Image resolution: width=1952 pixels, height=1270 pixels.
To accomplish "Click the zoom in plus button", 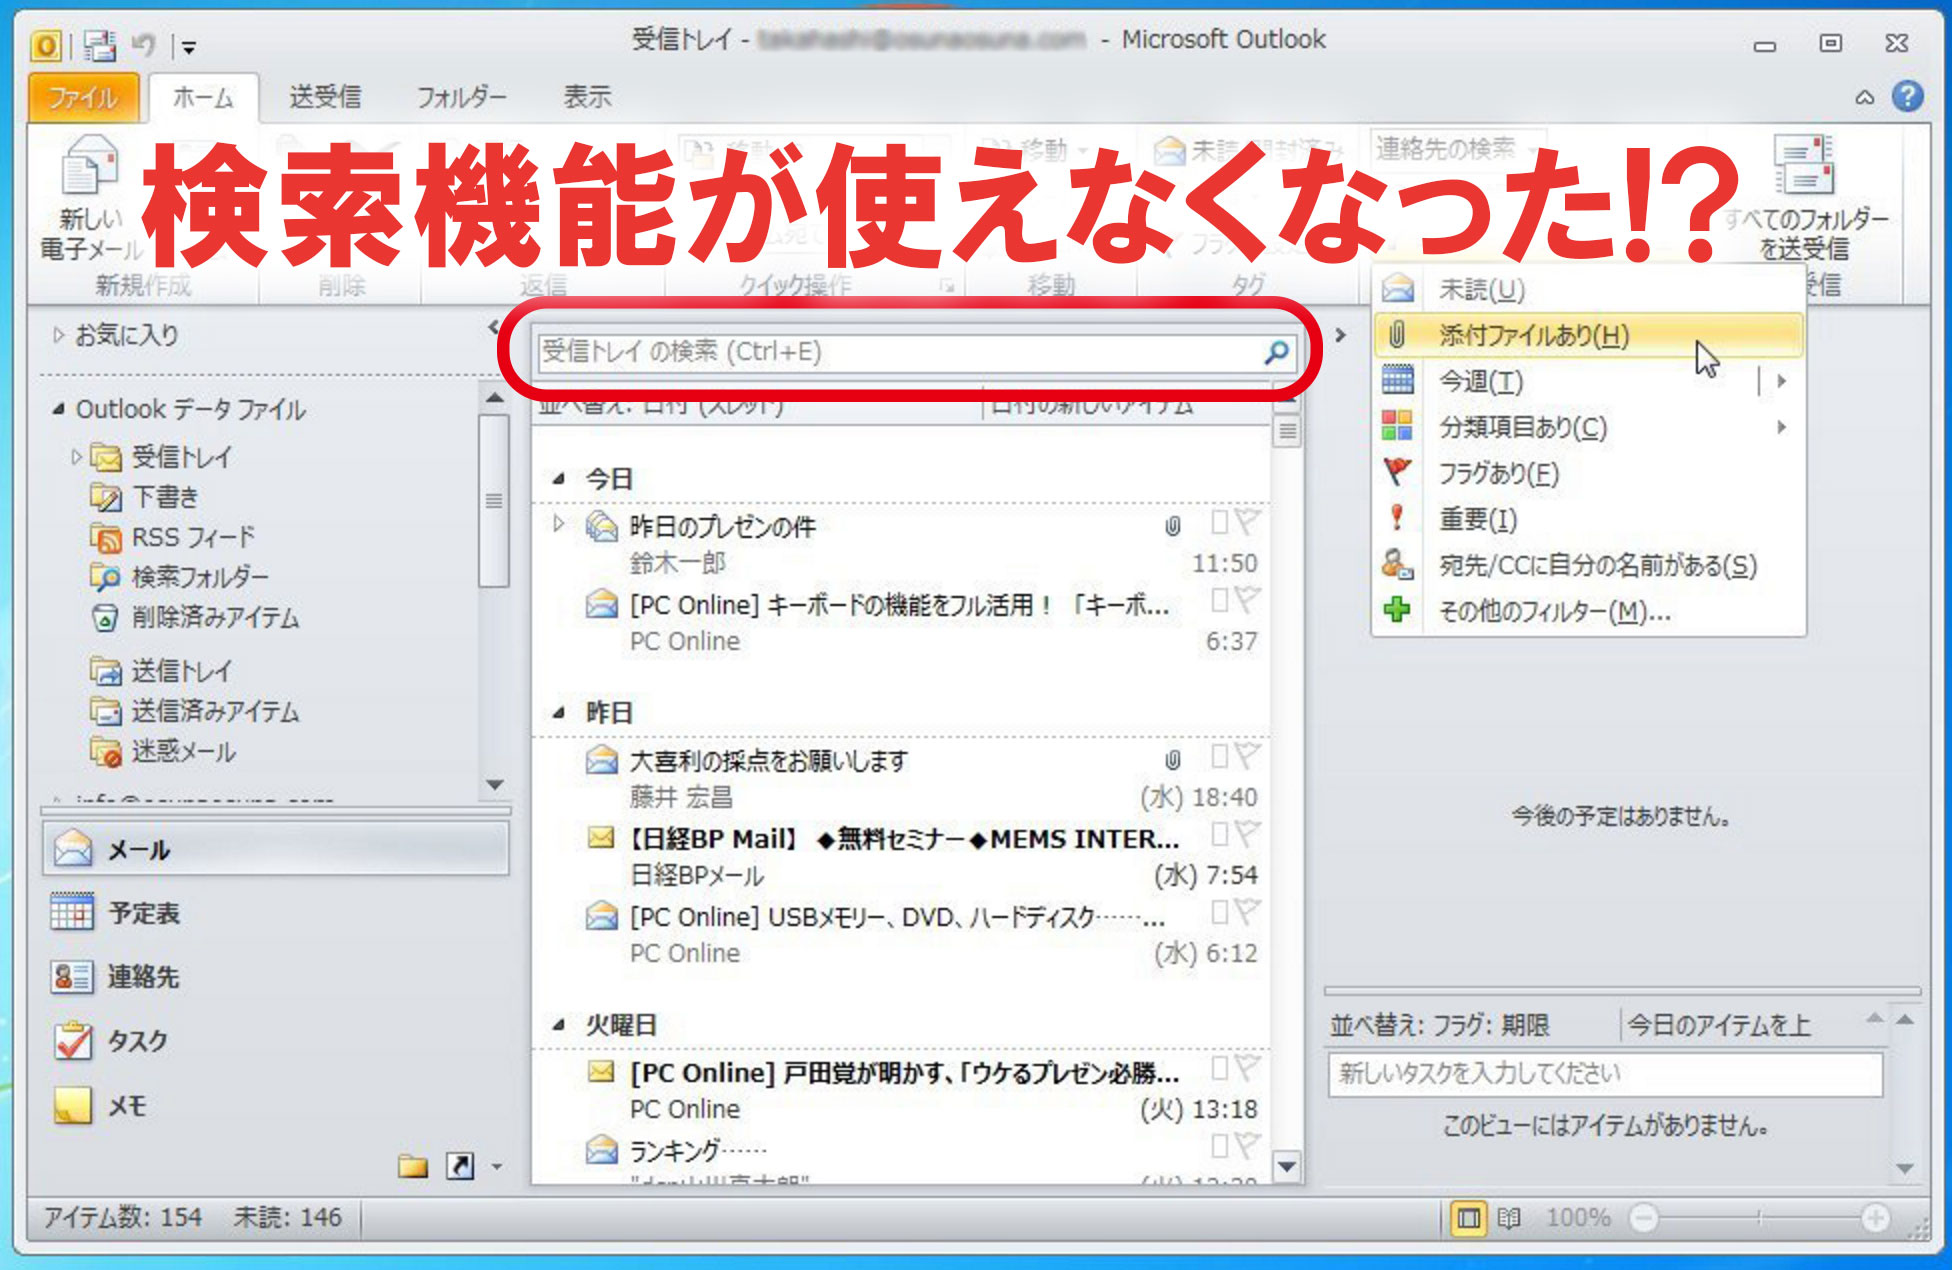I will 1876,1217.
